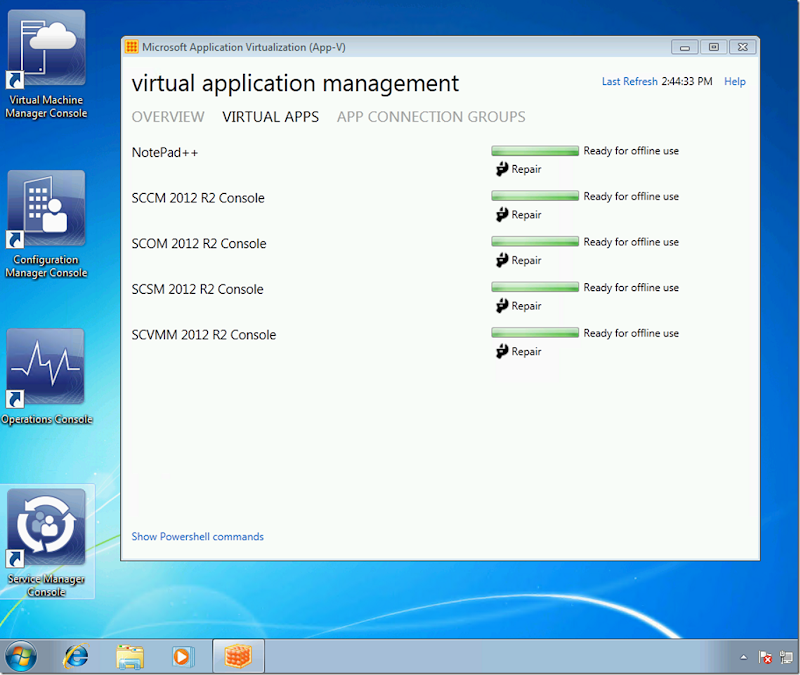Screen dimensions: 800x675
Task: Click SCOM console 'Ready for offline use' status
Action: [631, 242]
